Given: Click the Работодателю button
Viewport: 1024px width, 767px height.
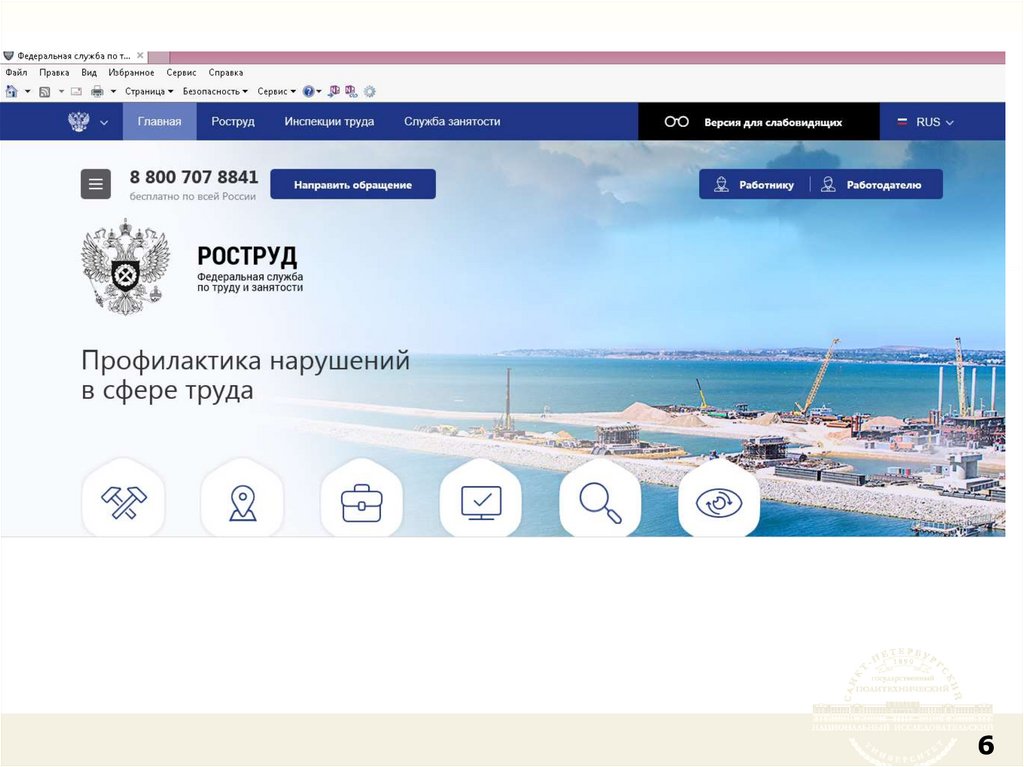Looking at the screenshot, I should pyautogui.click(x=882, y=185).
